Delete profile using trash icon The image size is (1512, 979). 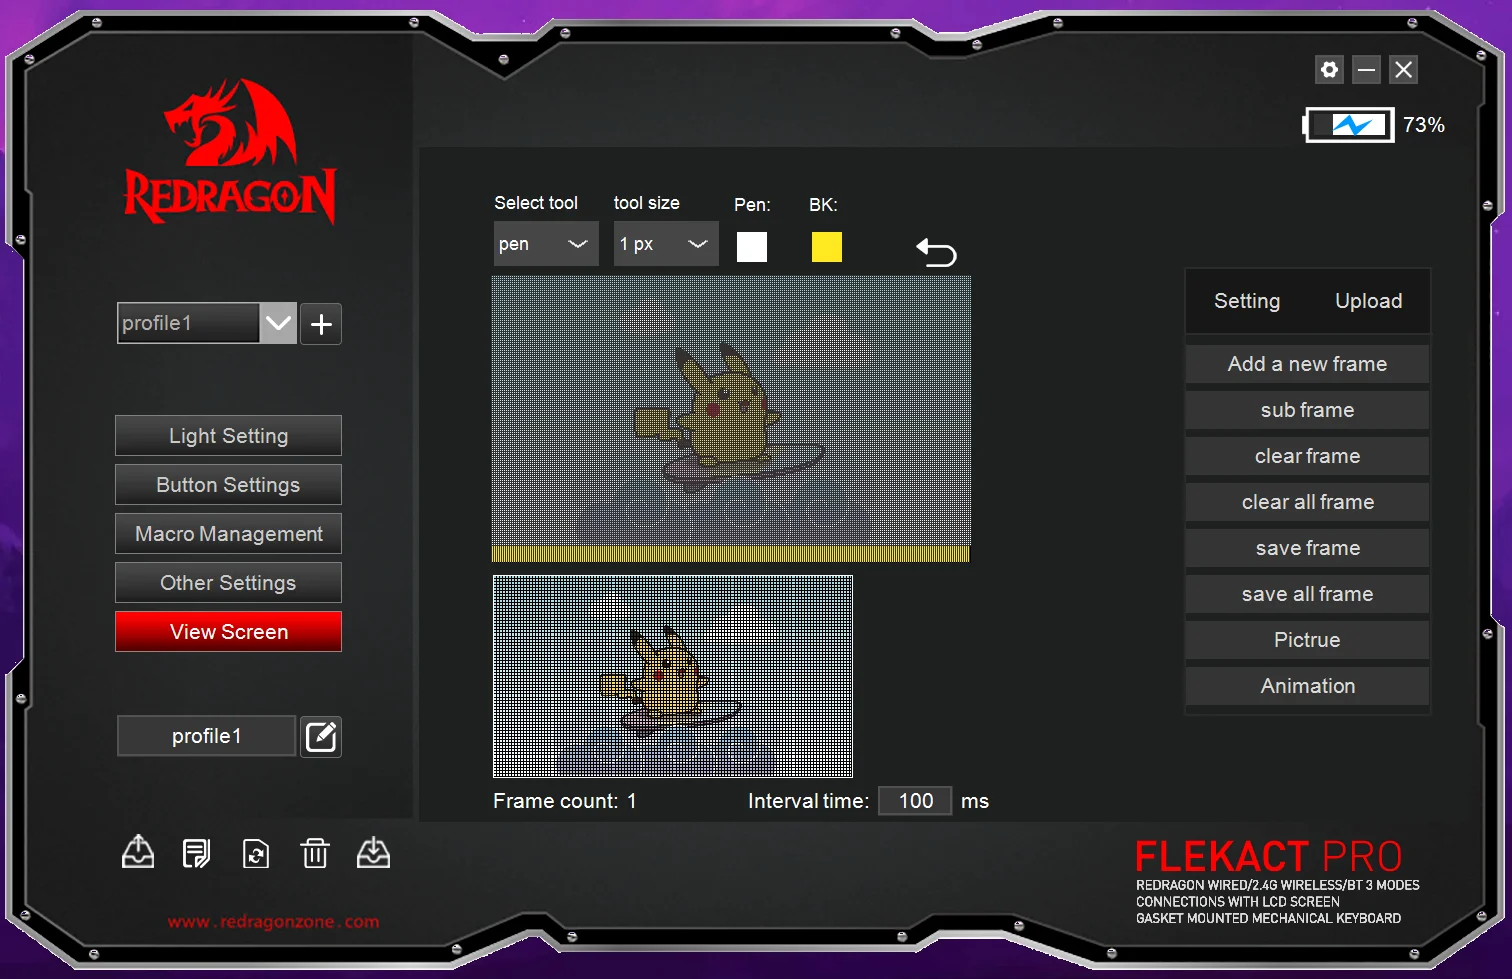coord(315,853)
